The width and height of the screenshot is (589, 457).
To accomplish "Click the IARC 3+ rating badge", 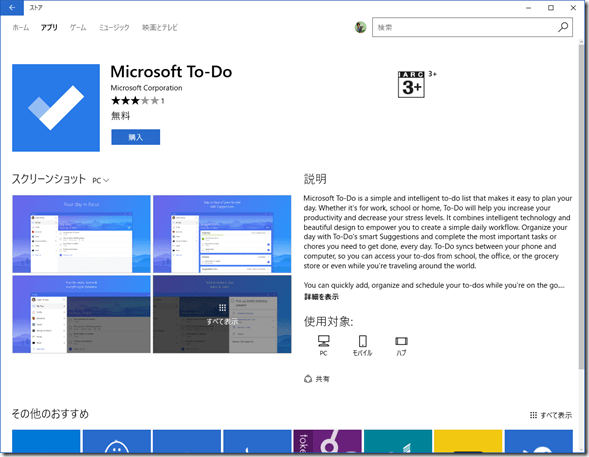I will point(411,84).
